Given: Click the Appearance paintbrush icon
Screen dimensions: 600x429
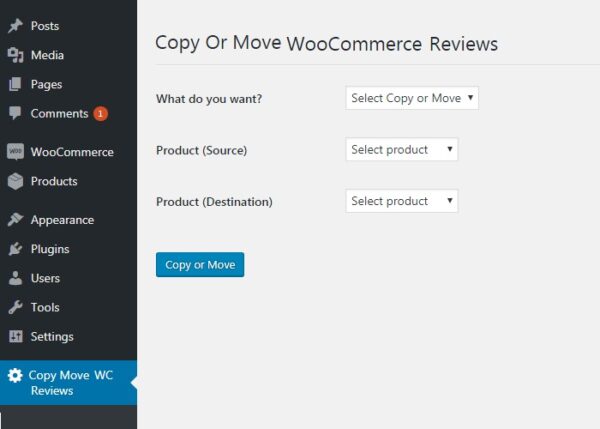Looking at the screenshot, I should (x=15, y=220).
